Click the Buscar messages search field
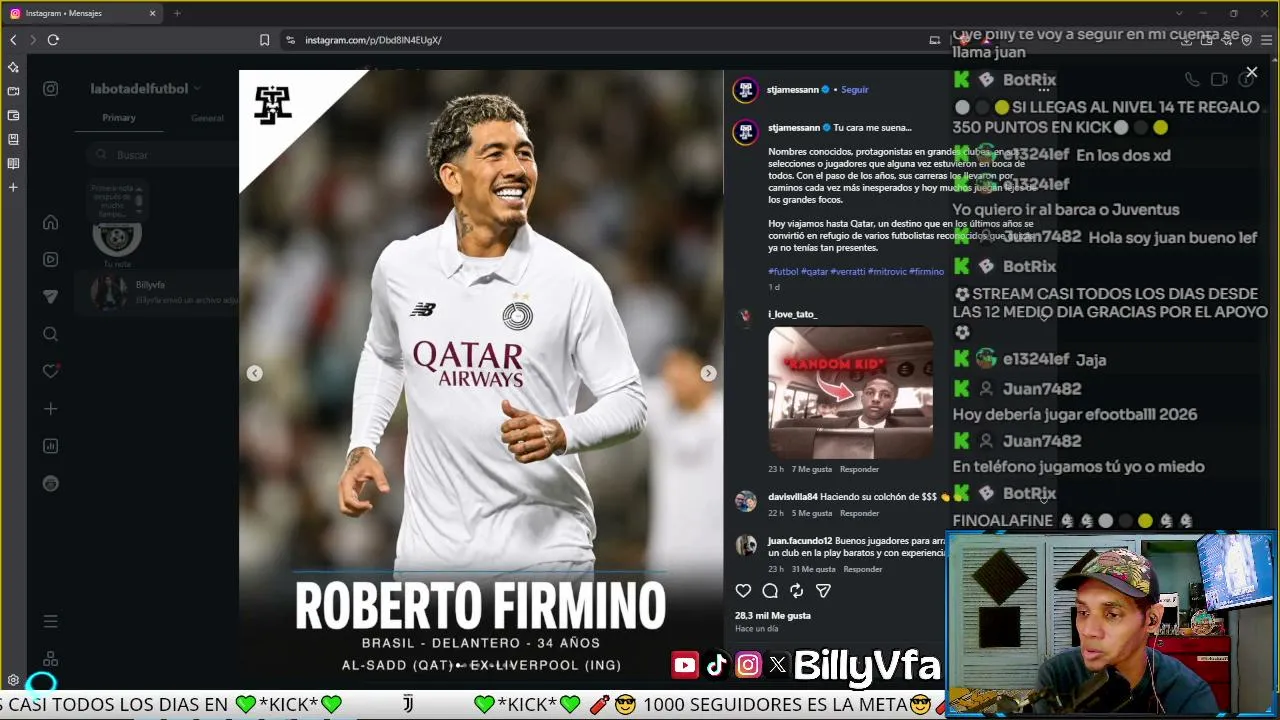Screen dimensions: 1280x720 [x=160, y=155]
